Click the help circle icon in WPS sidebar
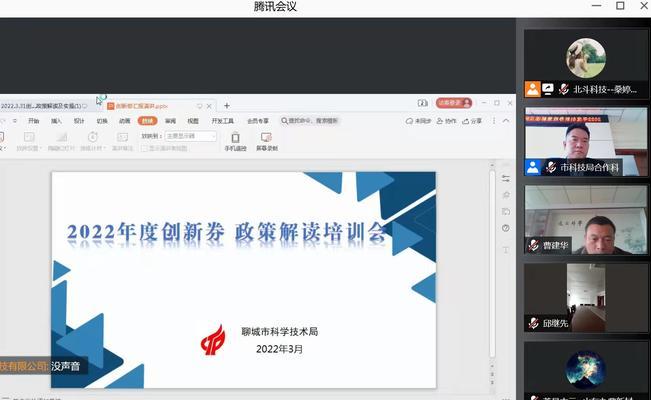 506,228
